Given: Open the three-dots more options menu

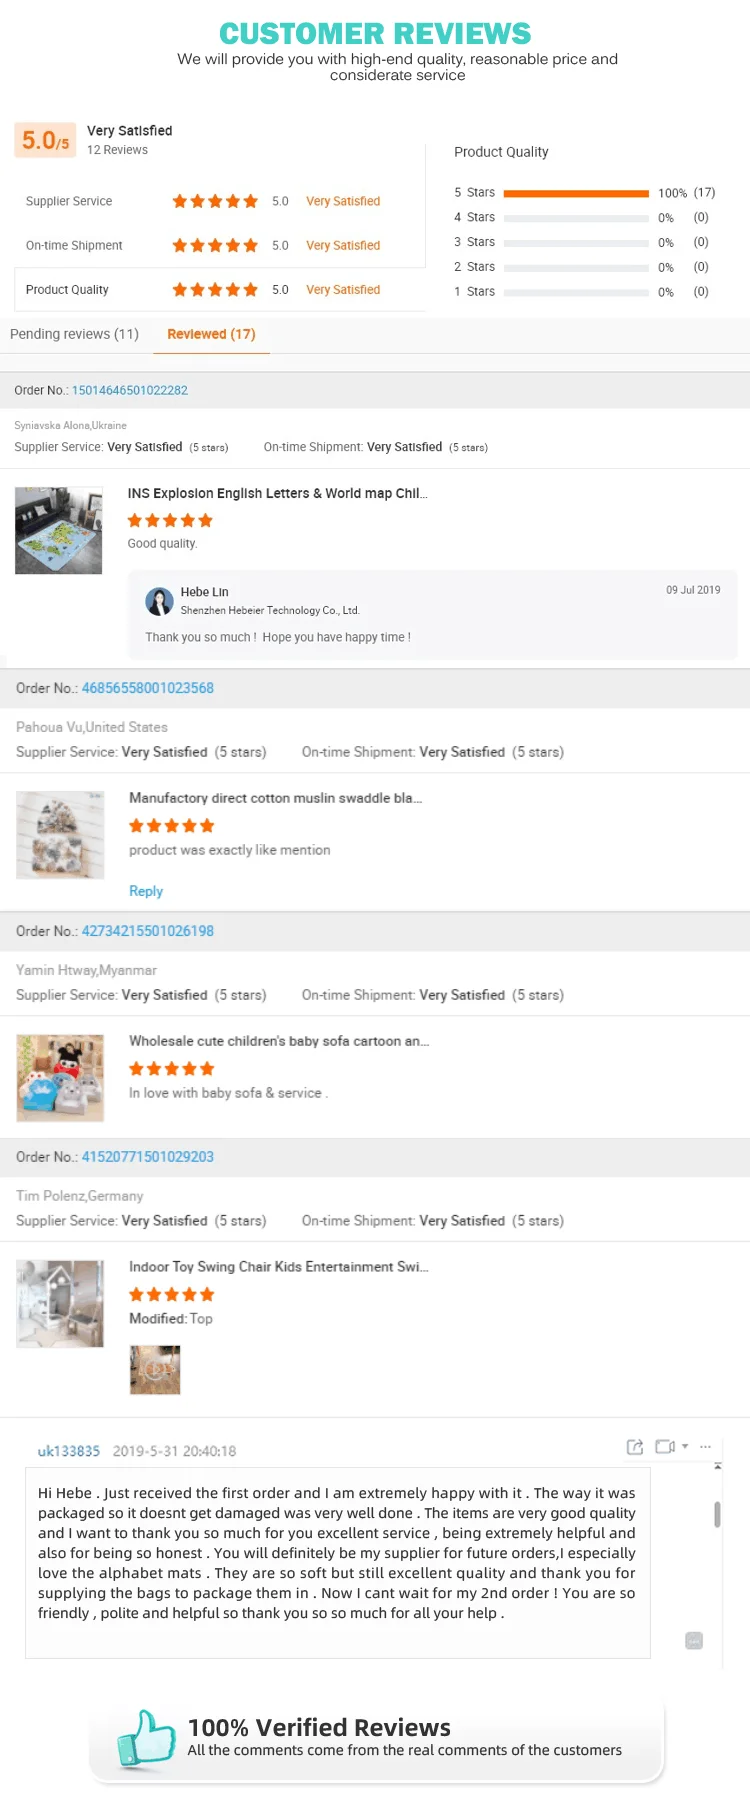Looking at the screenshot, I should (x=705, y=1447).
